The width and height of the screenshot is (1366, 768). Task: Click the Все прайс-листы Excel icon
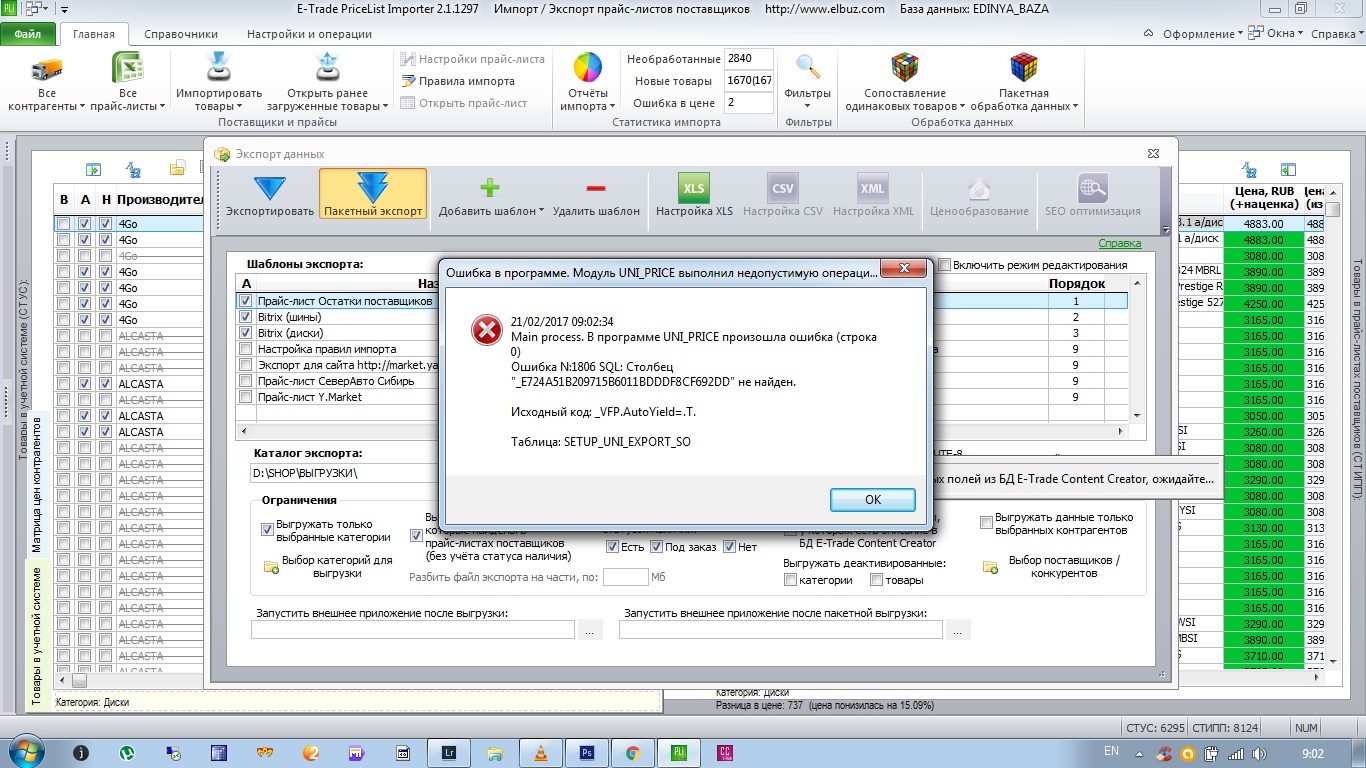[x=128, y=69]
